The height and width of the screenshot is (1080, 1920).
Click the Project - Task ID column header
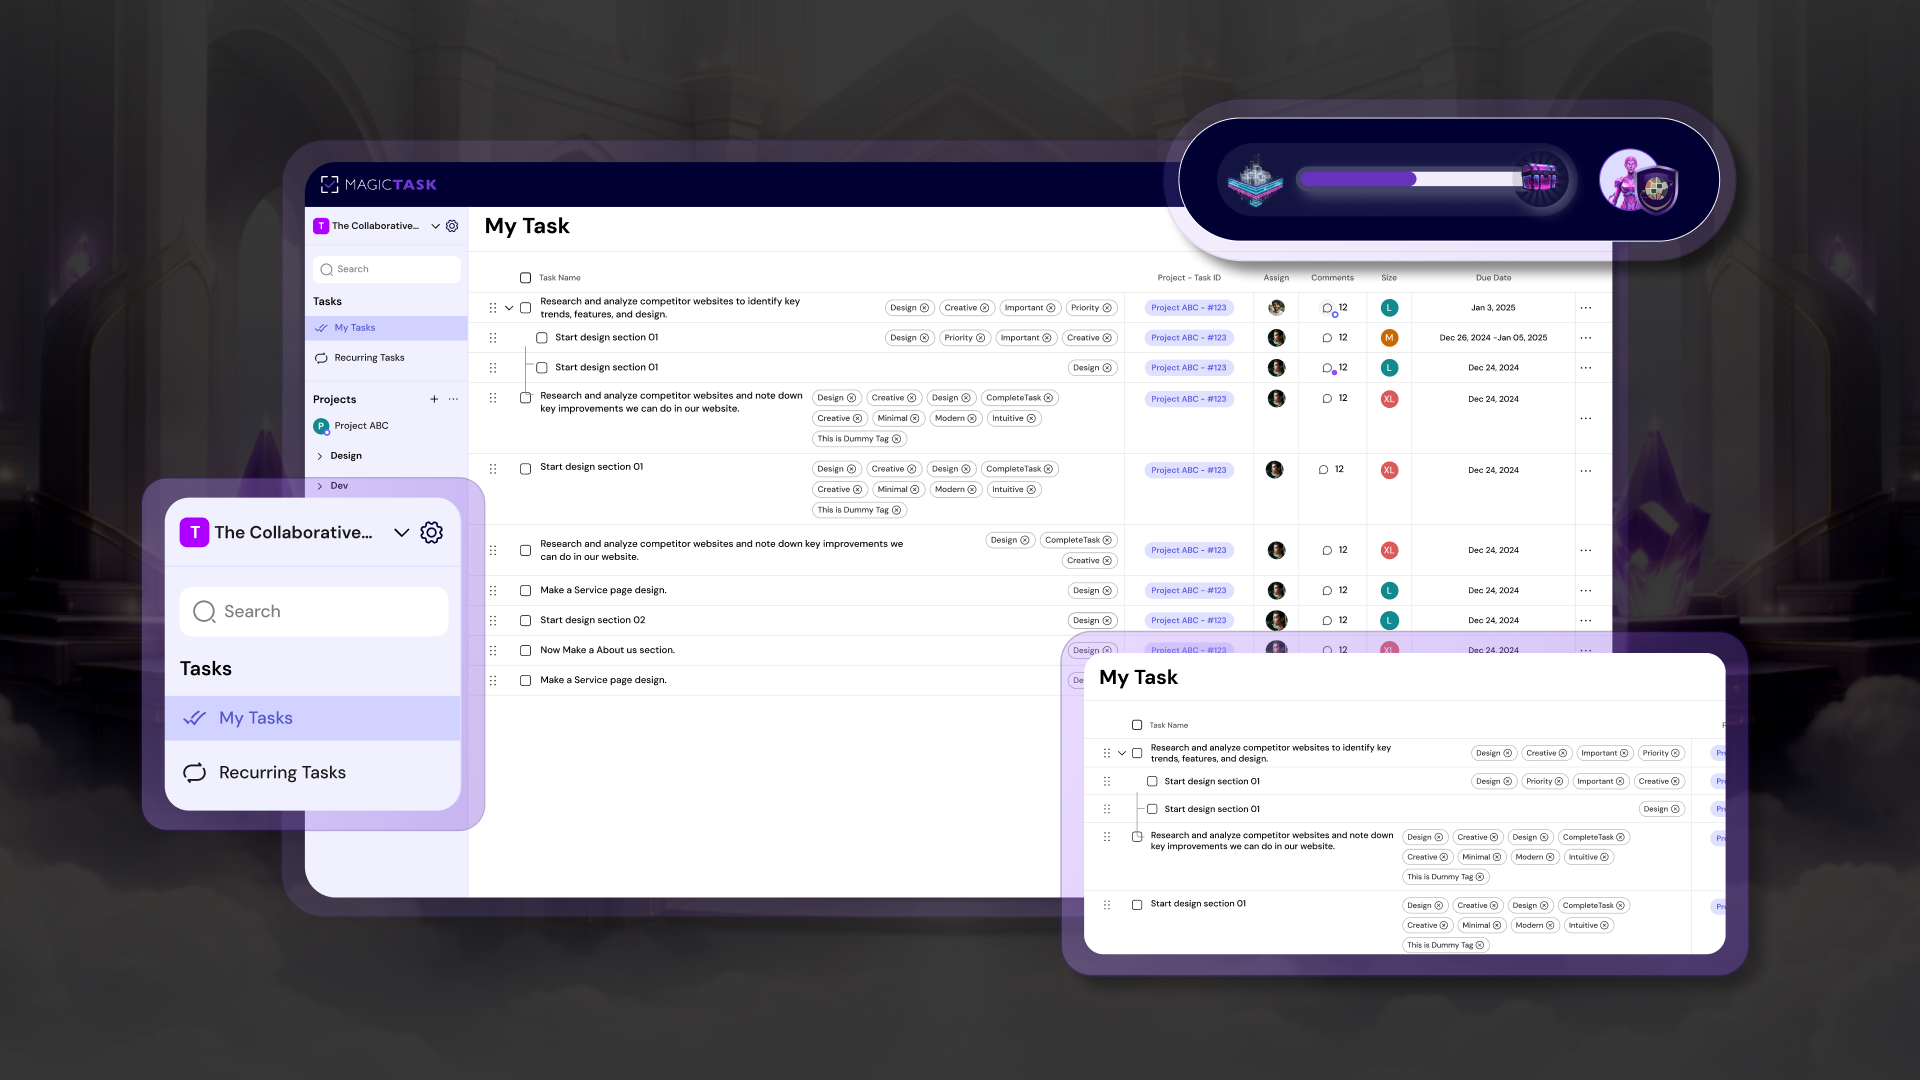(x=1189, y=278)
